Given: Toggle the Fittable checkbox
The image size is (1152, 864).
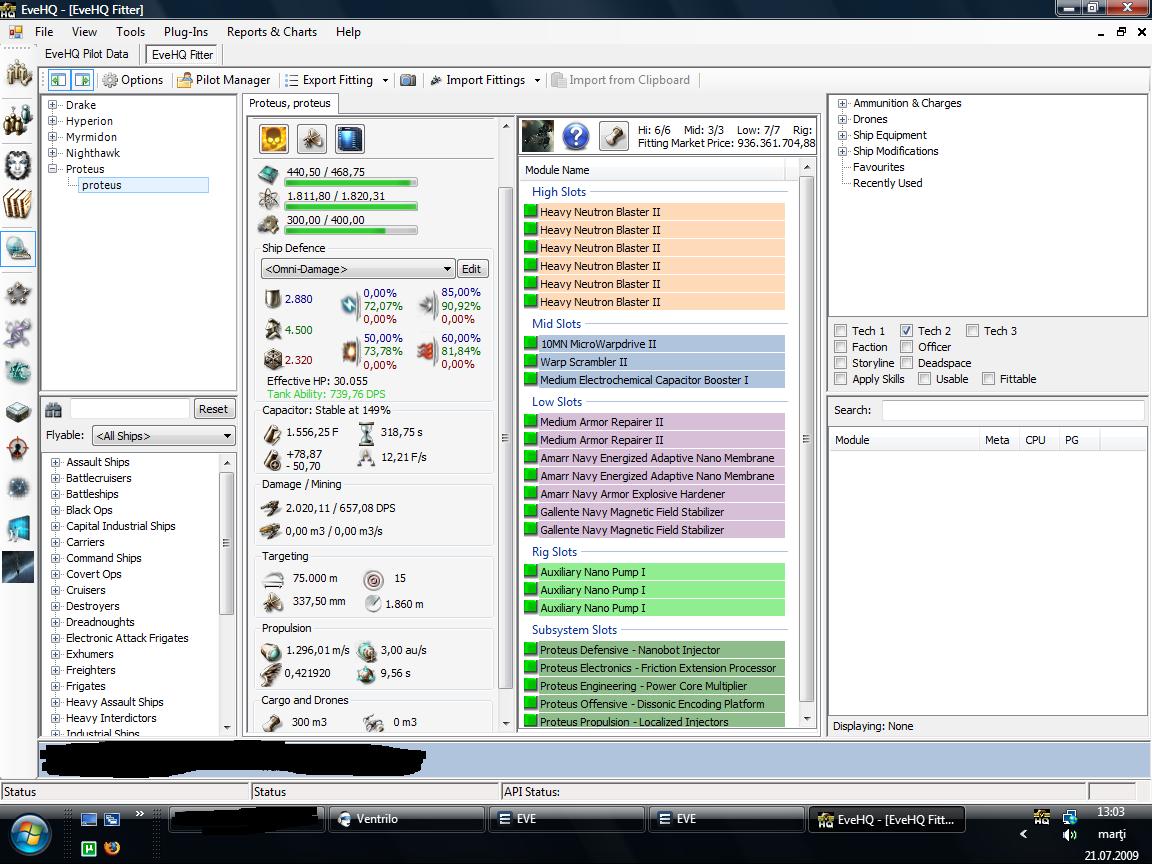Looking at the screenshot, I should click(989, 379).
